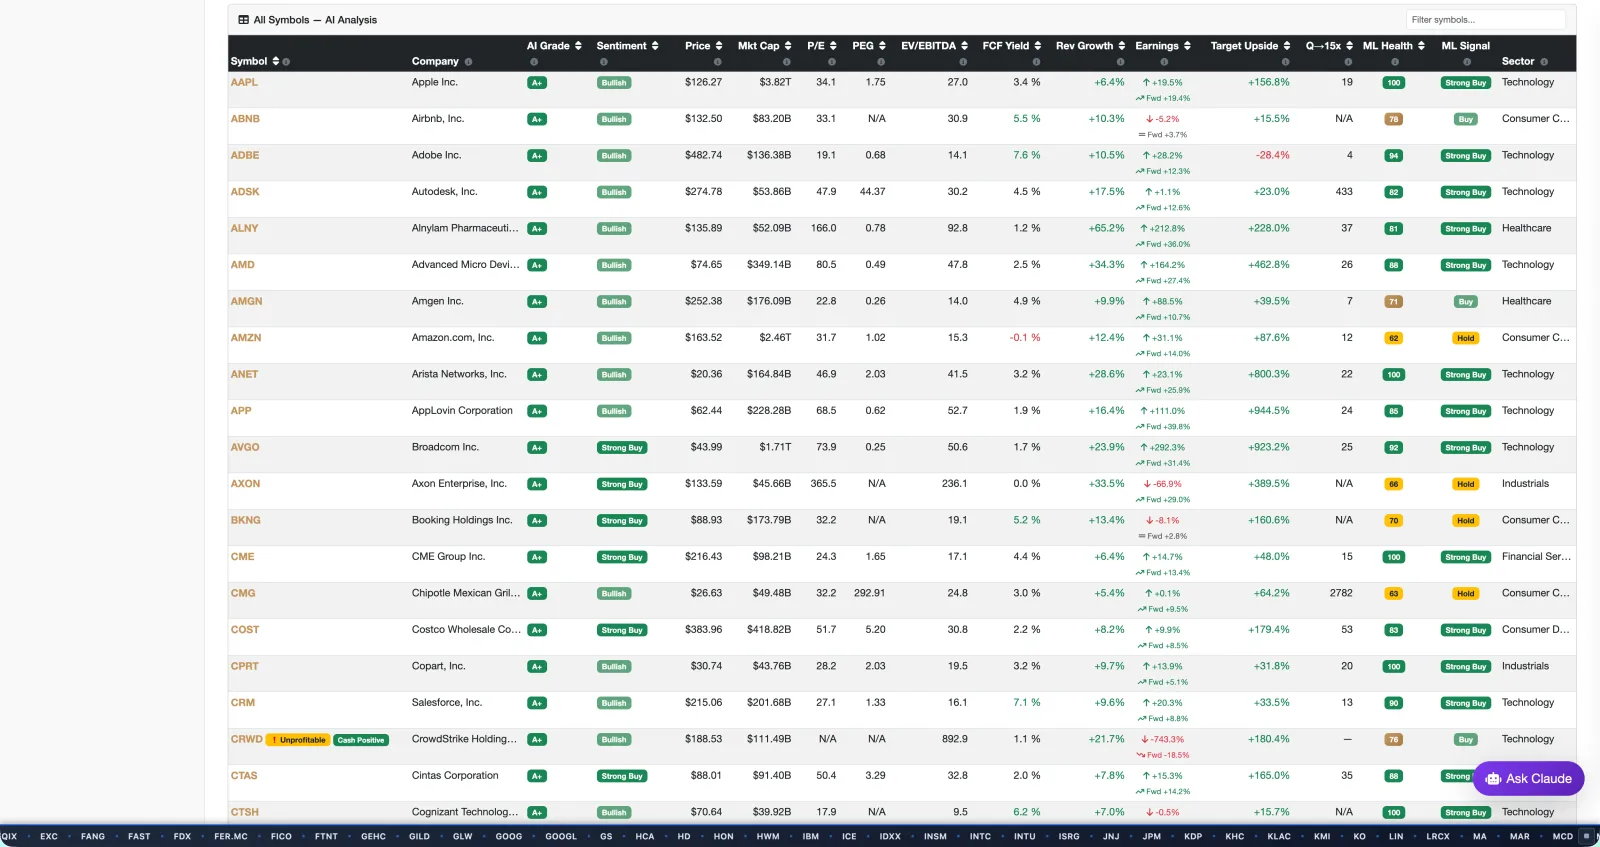Sort by Mkt Cap arrows
The width and height of the screenshot is (1600, 847).
pyautogui.click(x=788, y=46)
